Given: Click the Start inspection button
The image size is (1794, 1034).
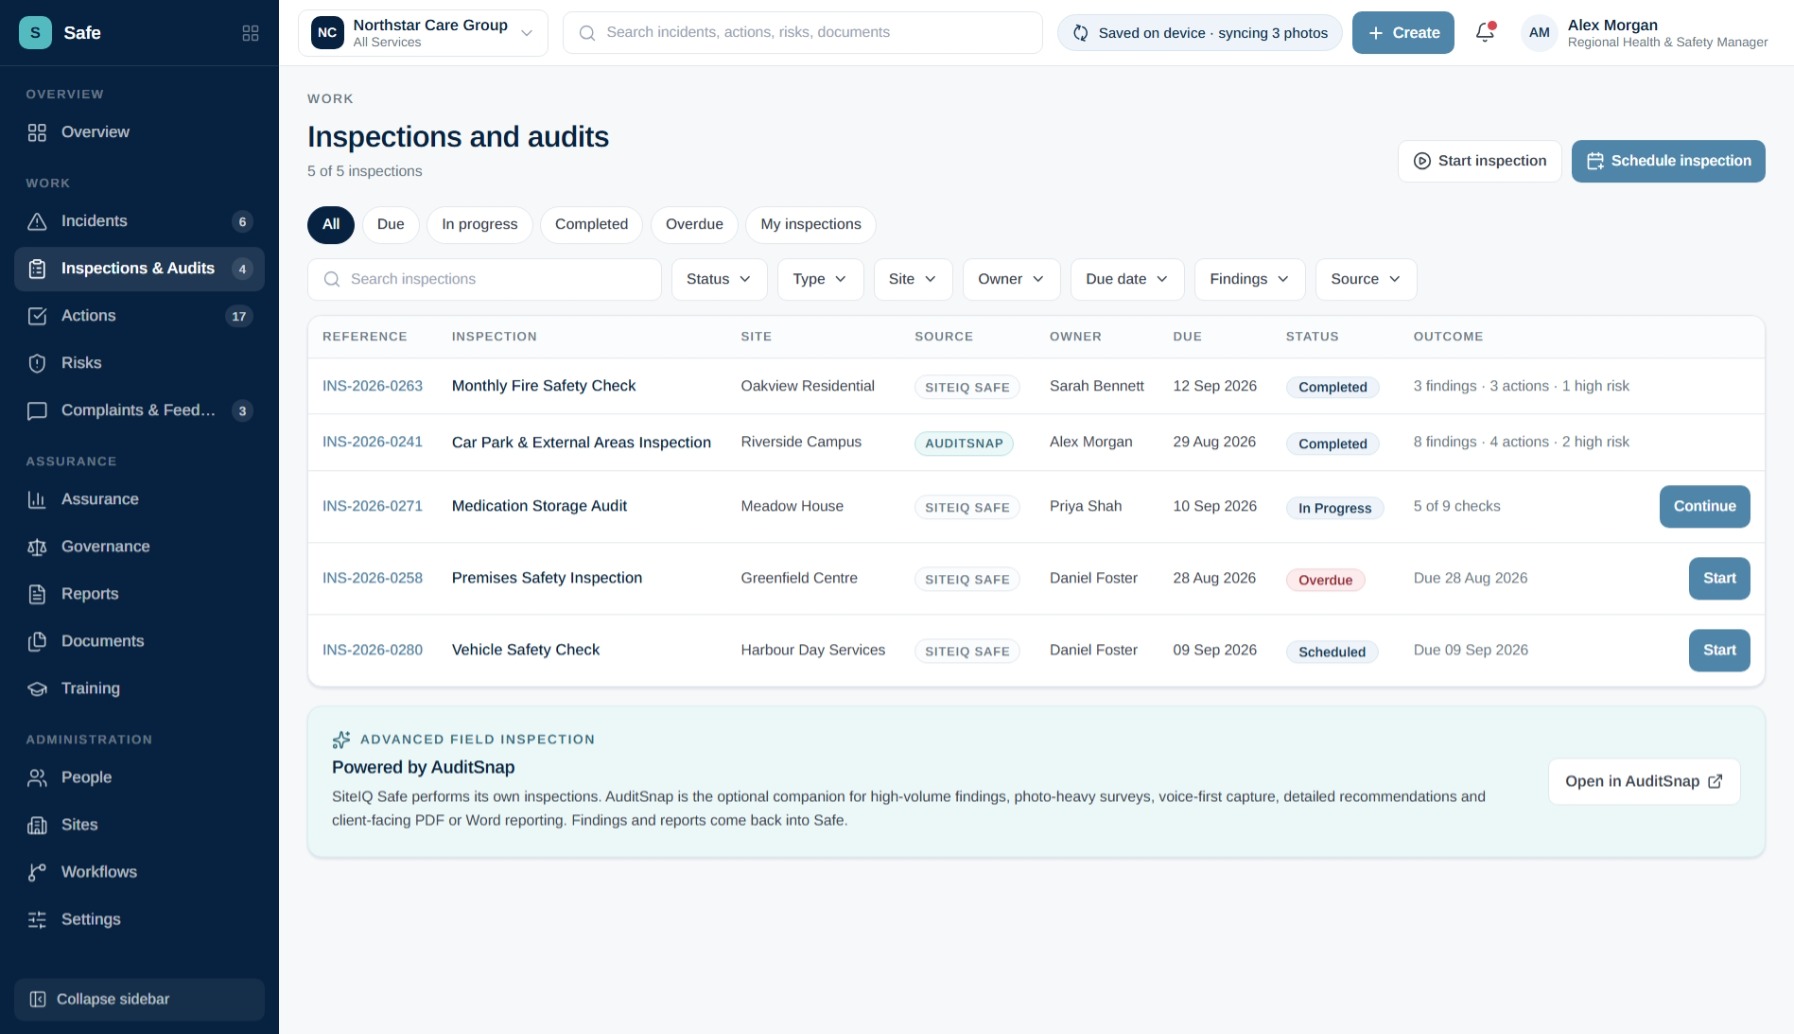Looking at the screenshot, I should 1479,161.
